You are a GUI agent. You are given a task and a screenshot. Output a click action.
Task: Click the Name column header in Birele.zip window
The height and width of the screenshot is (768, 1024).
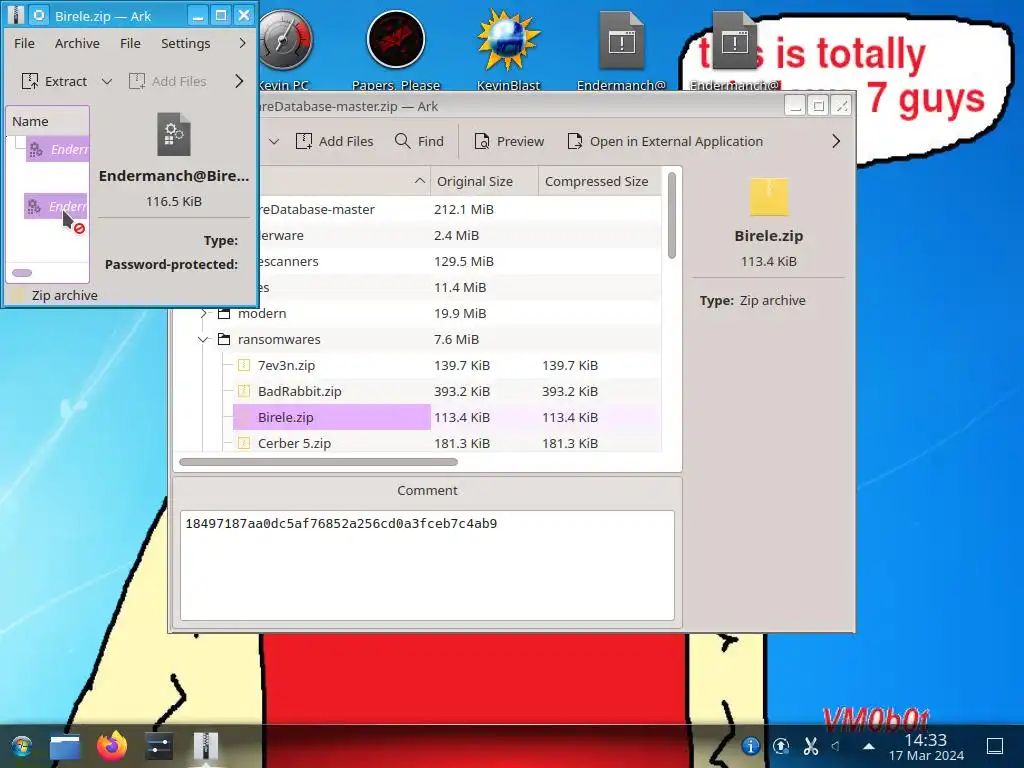pos(48,121)
